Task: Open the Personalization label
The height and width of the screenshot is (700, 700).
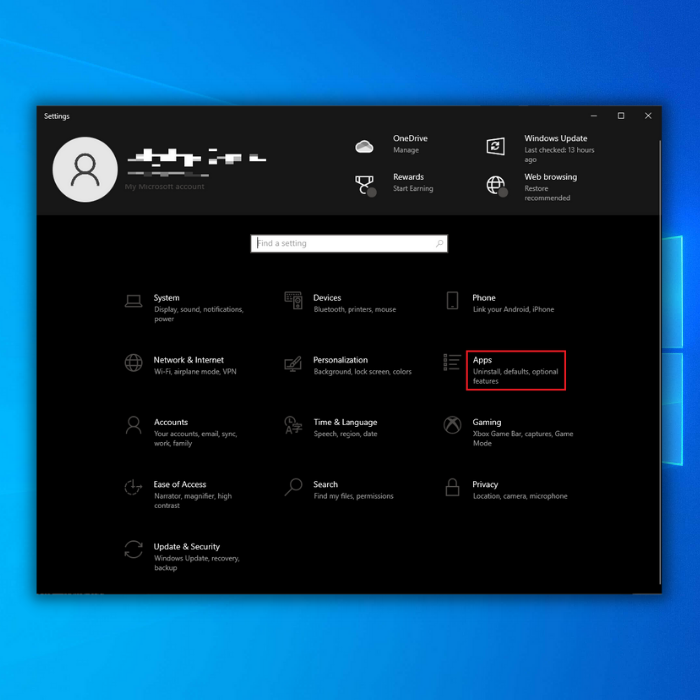Action: [x=341, y=360]
